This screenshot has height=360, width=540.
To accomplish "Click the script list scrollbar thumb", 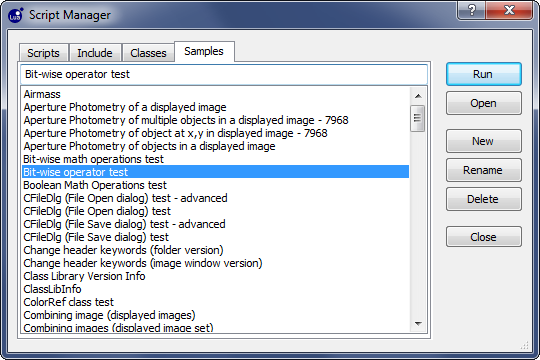I will point(418,118).
